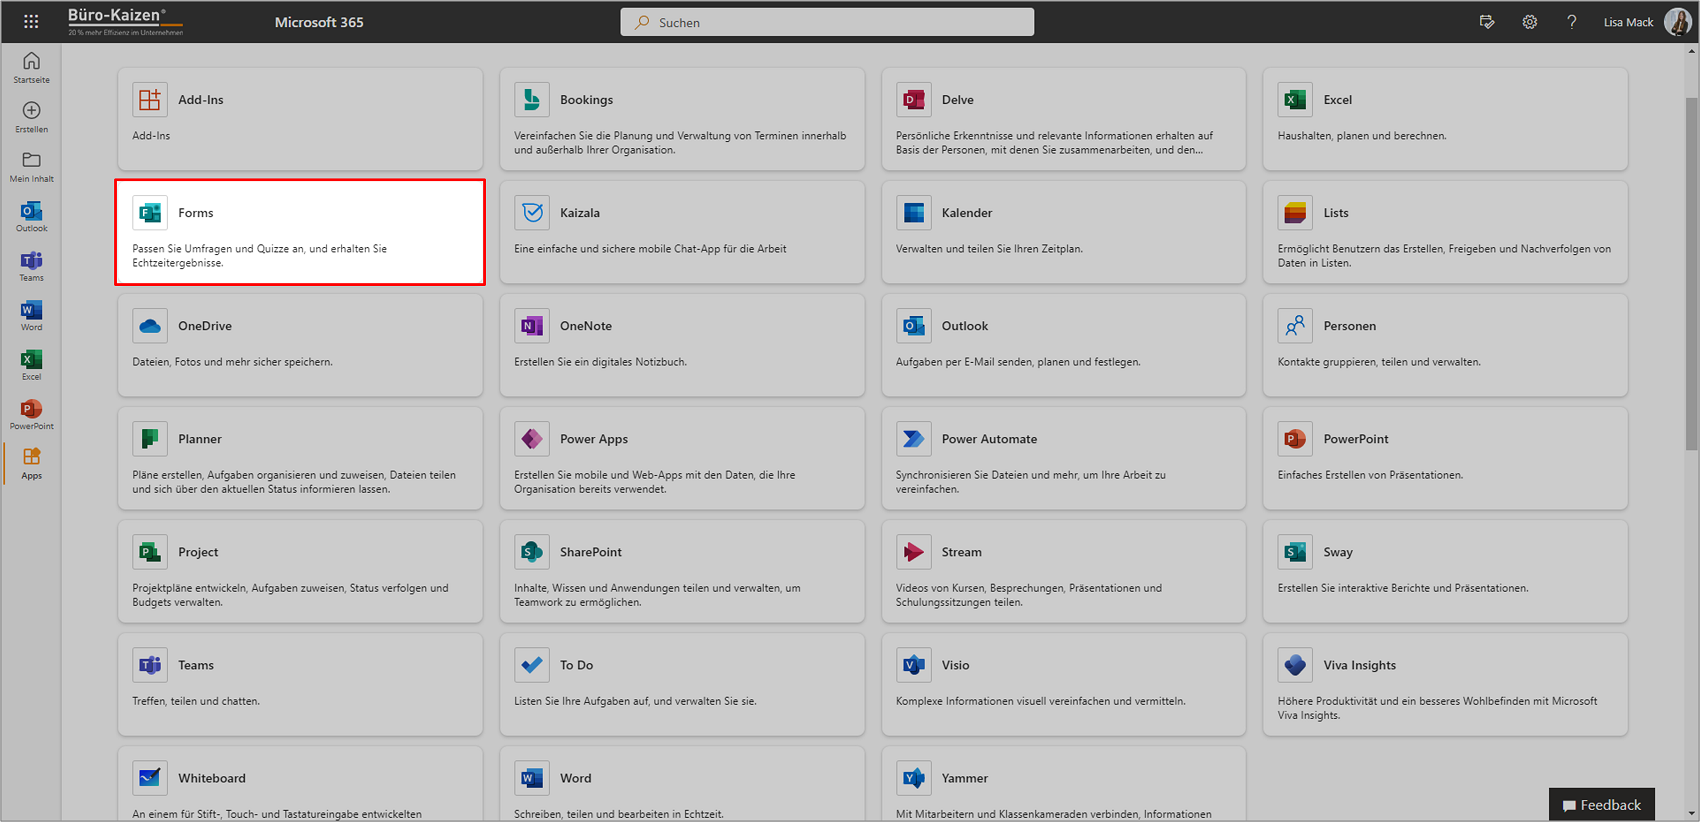Click the OneDrive cloud icon
Screen dimensions: 1700x822
[150, 326]
